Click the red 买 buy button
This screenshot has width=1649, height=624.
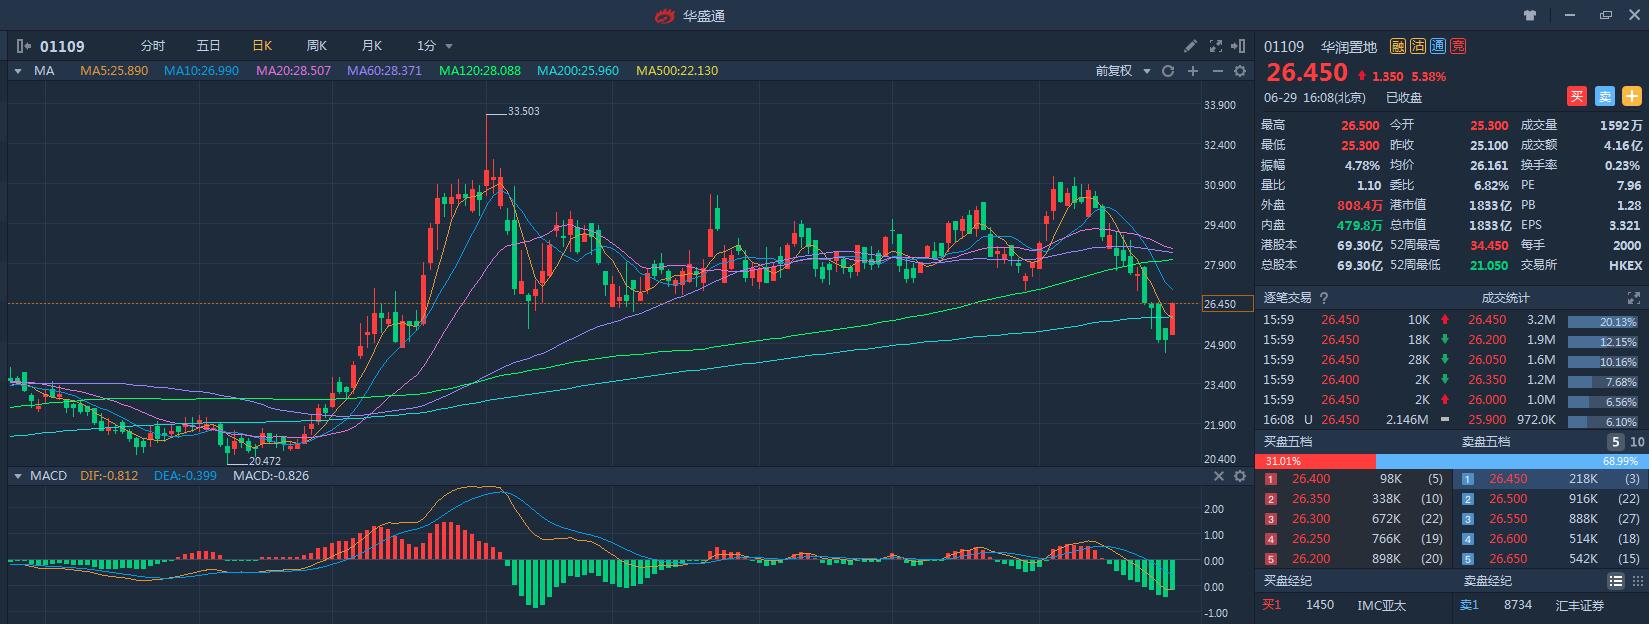point(1577,97)
